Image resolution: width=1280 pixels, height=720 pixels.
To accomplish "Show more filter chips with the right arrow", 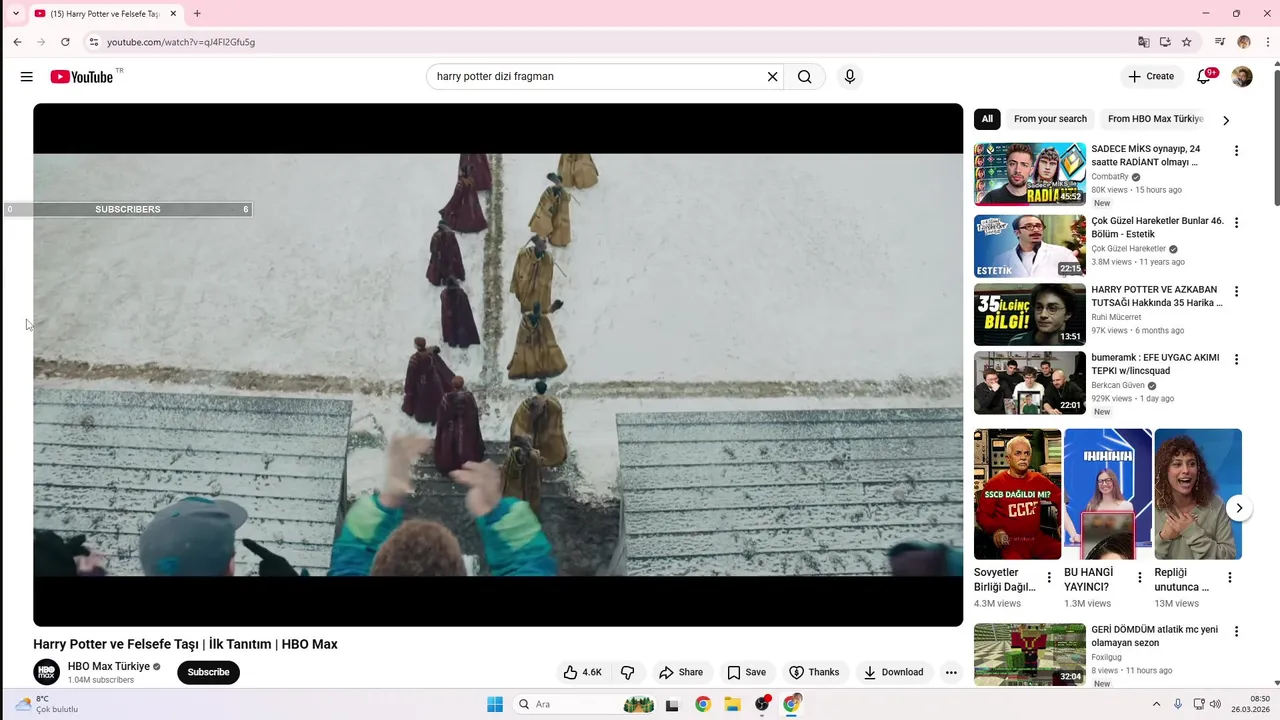I will tap(1226, 120).
